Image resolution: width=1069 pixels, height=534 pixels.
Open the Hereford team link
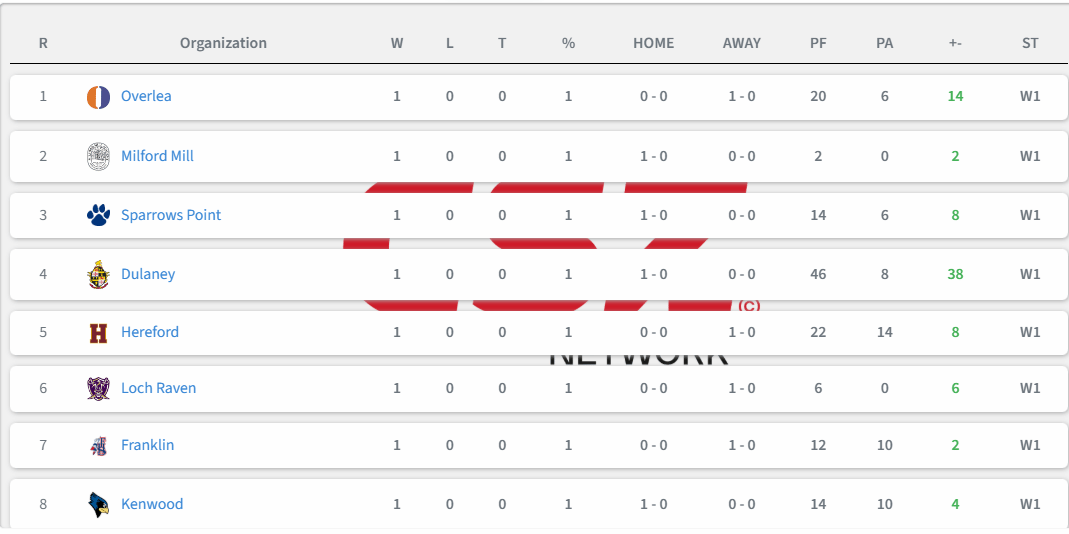(150, 332)
